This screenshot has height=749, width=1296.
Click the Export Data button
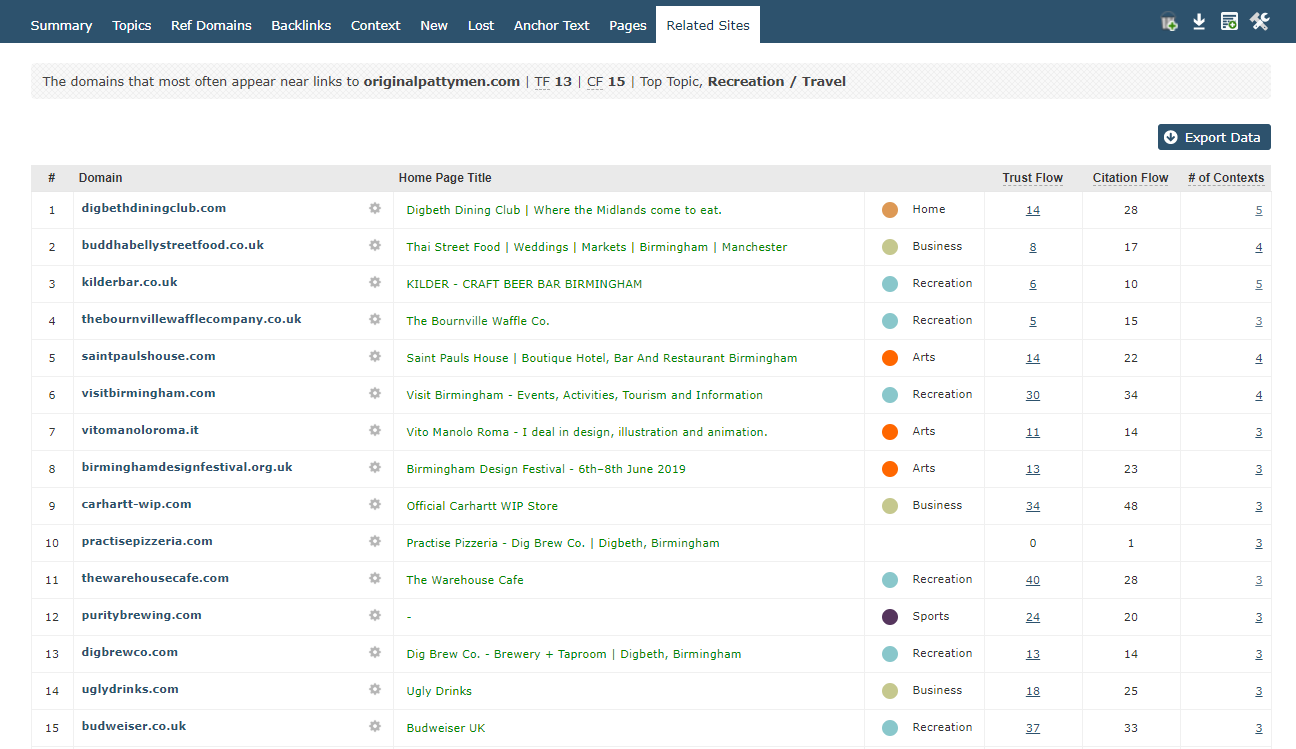(1214, 137)
